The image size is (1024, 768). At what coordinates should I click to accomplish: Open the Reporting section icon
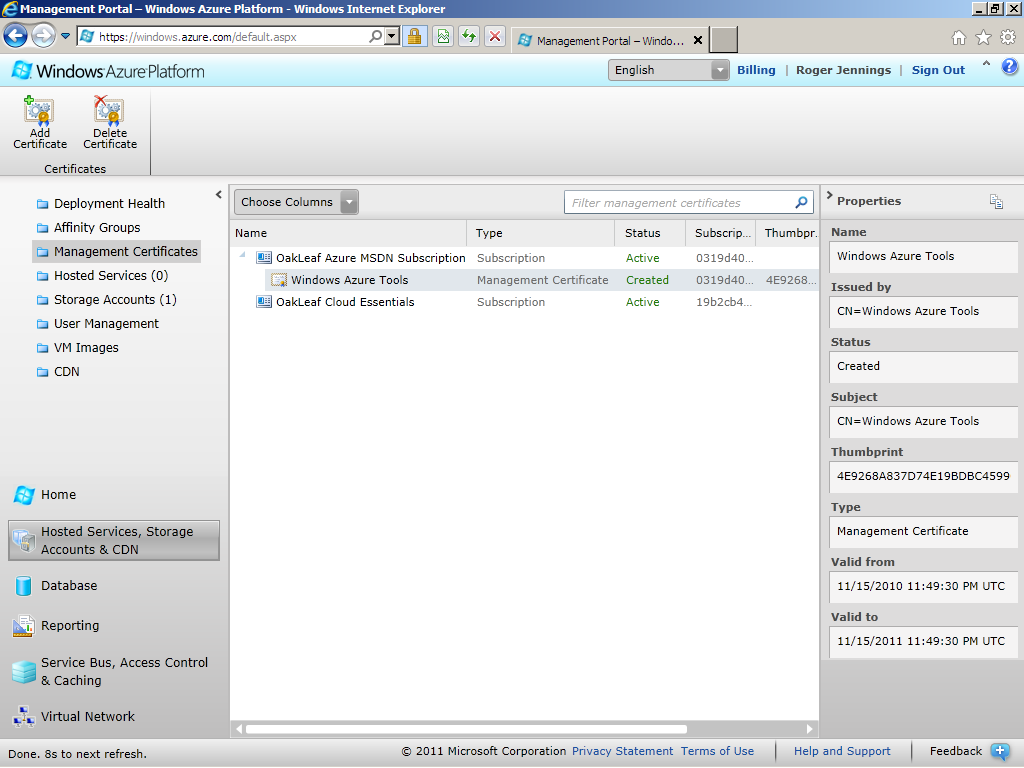tap(24, 626)
